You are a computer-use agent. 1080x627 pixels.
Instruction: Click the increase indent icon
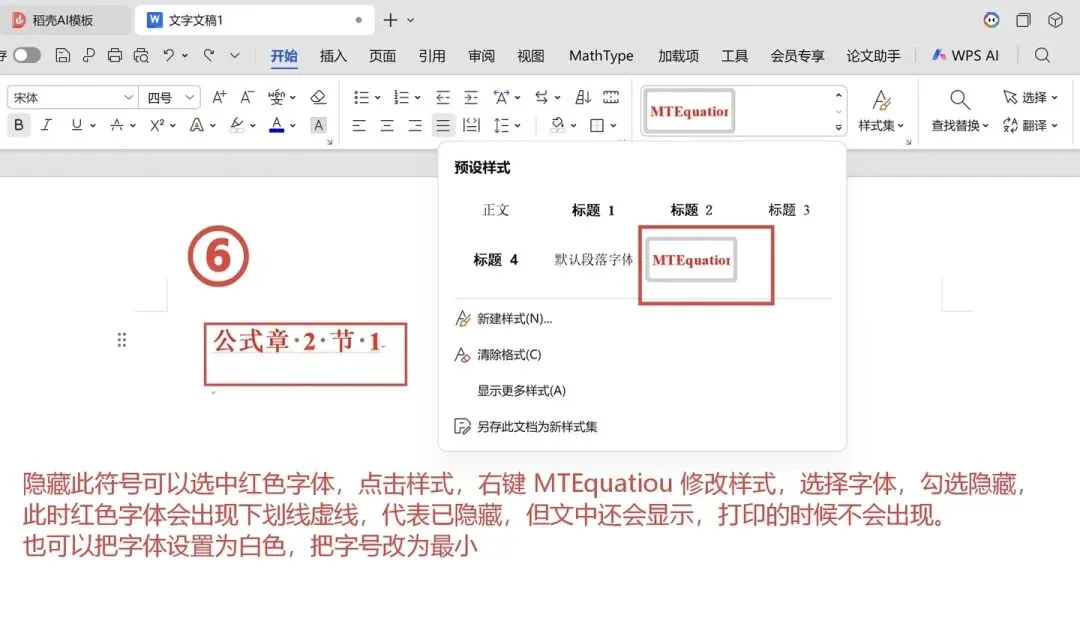tap(470, 97)
